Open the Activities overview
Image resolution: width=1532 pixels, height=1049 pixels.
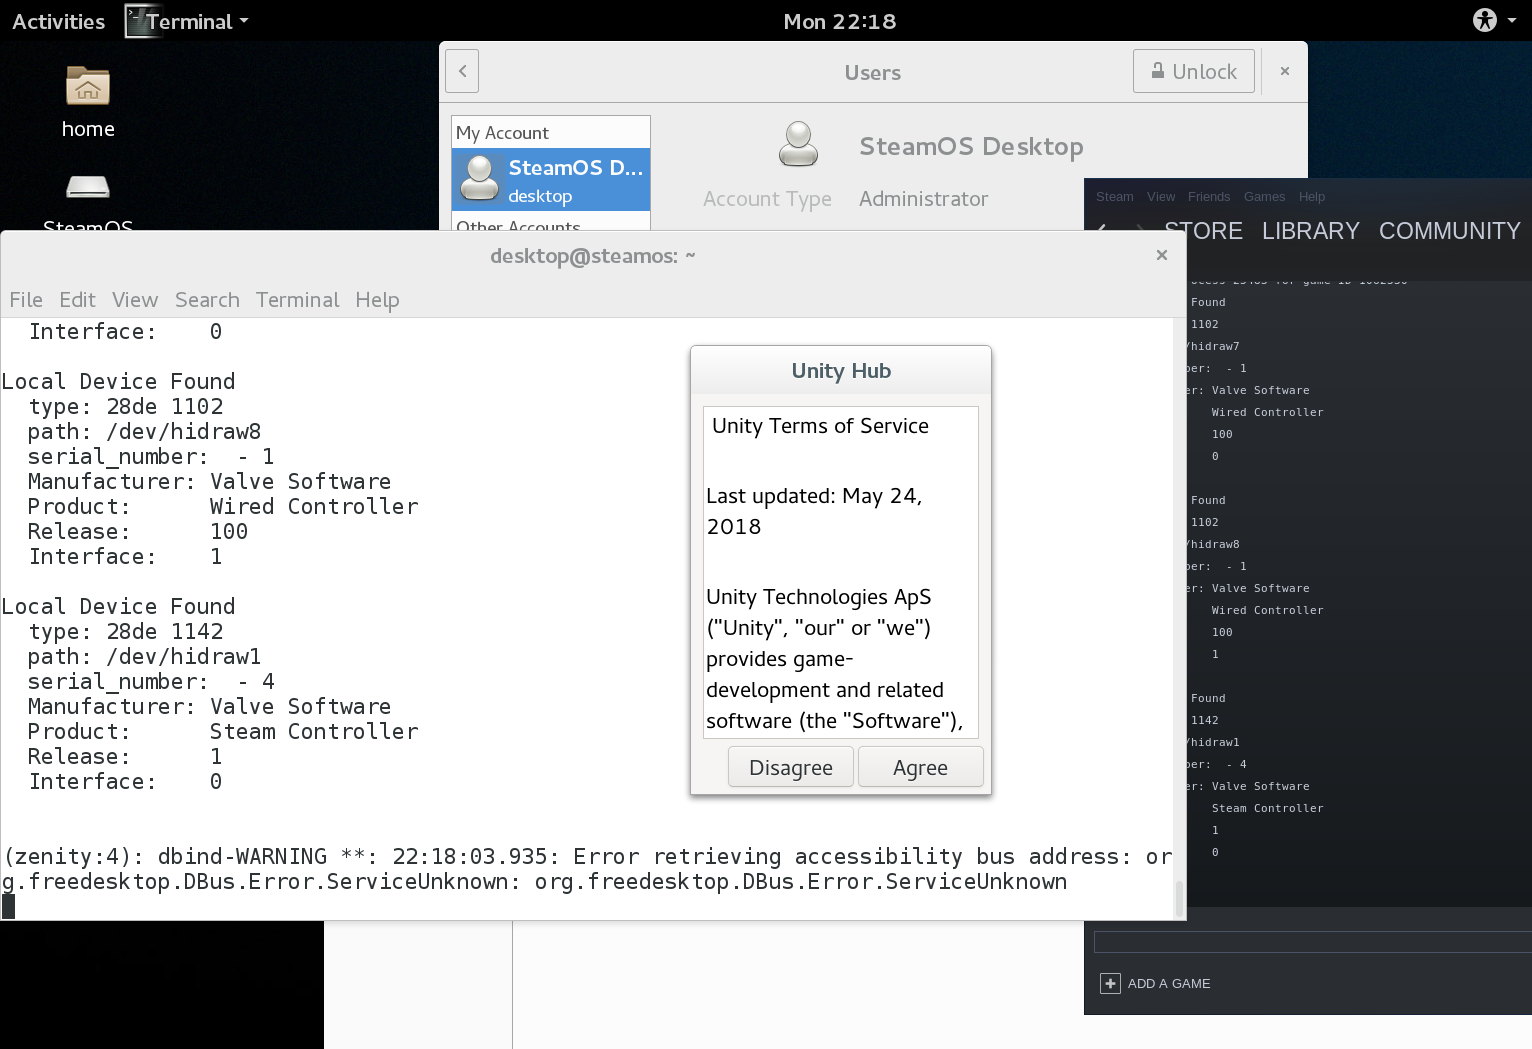pos(58,21)
